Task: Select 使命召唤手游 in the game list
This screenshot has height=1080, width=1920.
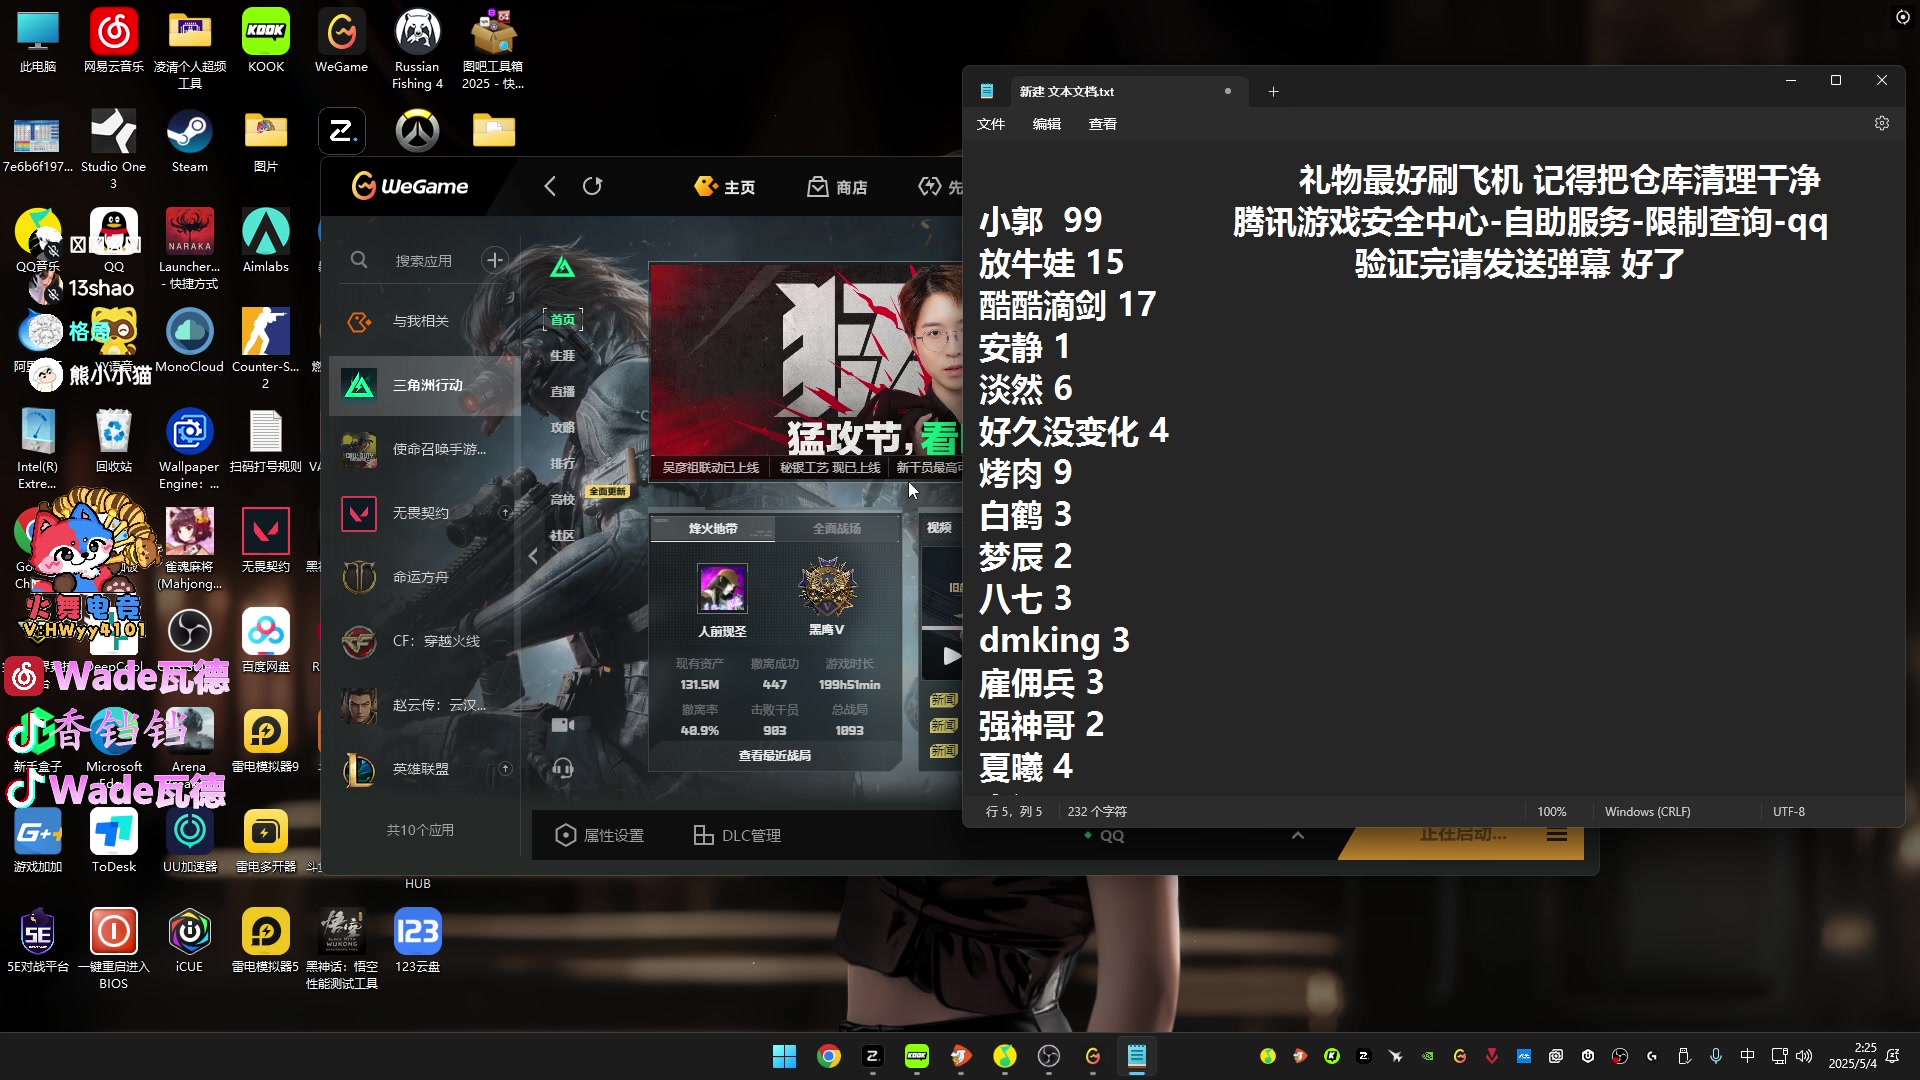Action: coord(424,449)
